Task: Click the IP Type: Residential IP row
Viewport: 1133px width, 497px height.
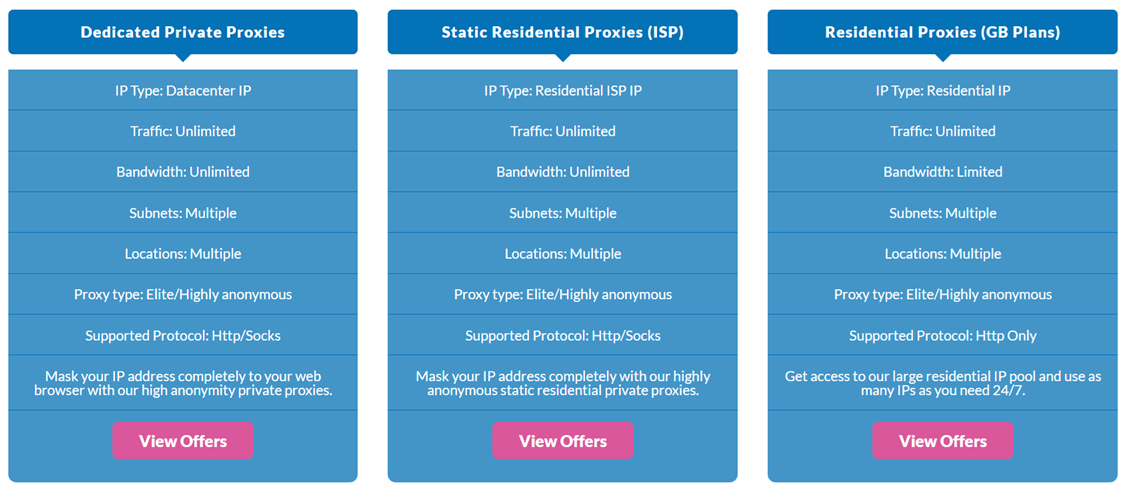Action: pos(943,91)
